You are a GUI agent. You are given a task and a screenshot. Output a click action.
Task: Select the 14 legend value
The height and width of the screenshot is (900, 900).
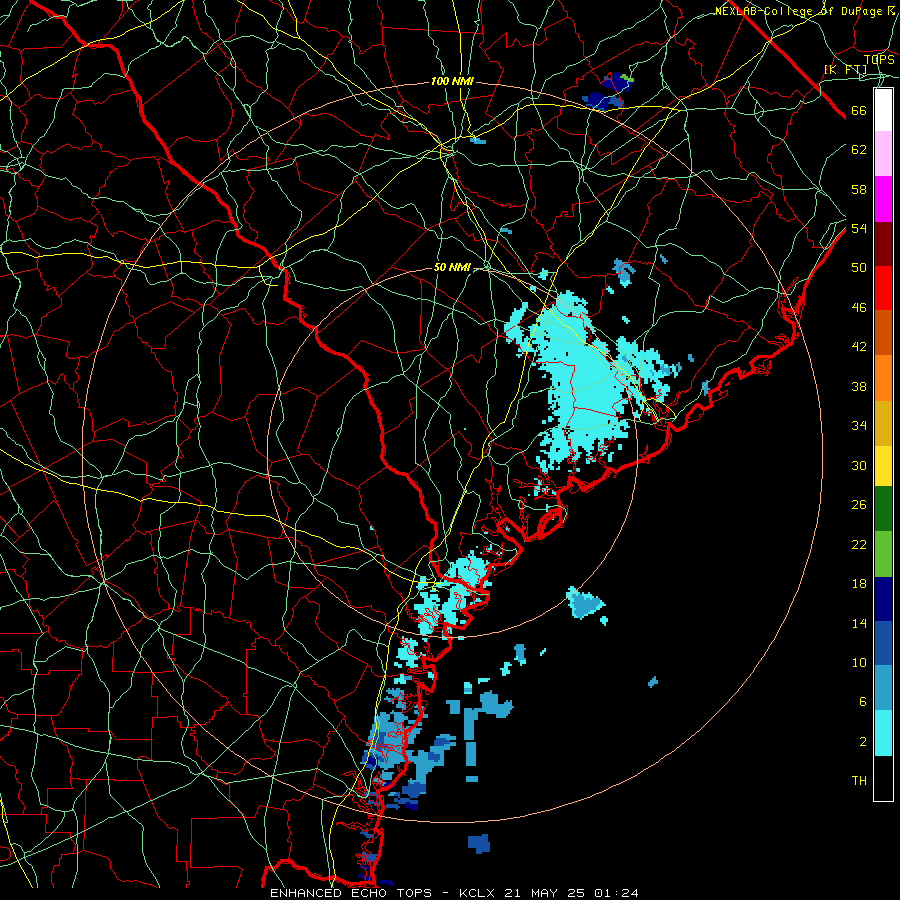[859, 624]
